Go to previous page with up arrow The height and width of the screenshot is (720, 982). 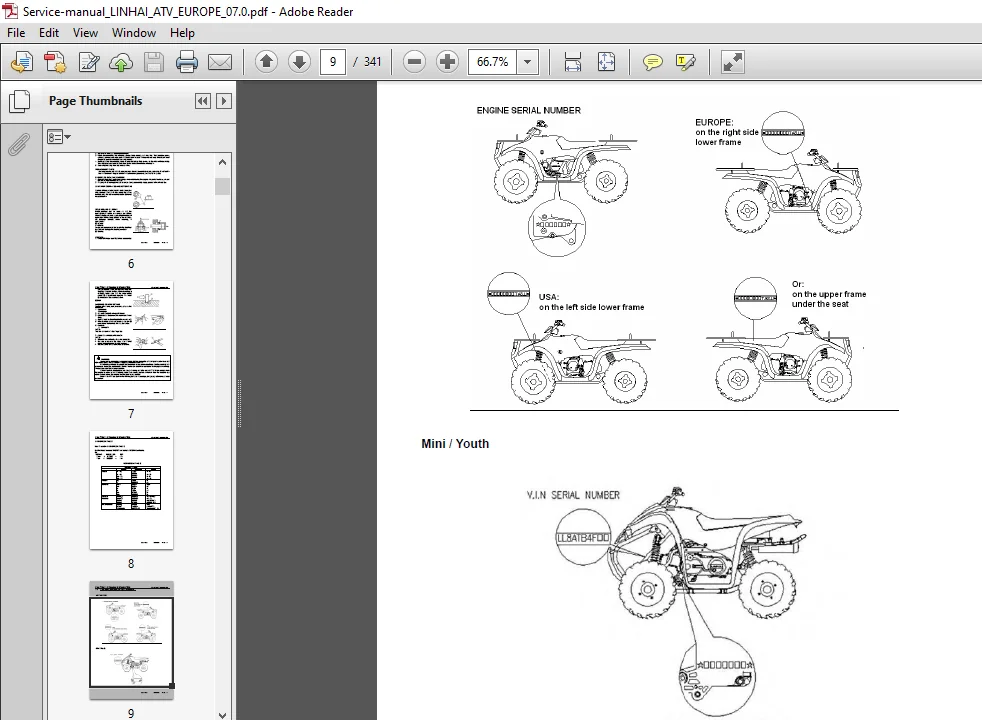[266, 61]
